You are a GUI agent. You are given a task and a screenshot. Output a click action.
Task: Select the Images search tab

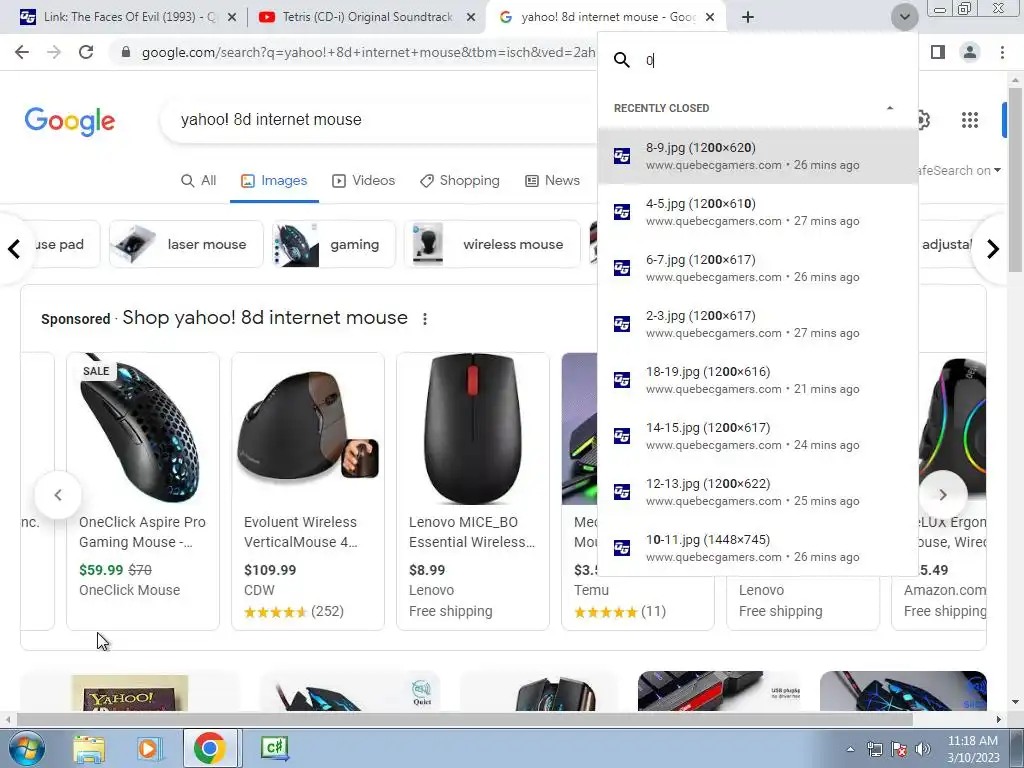tap(274, 181)
